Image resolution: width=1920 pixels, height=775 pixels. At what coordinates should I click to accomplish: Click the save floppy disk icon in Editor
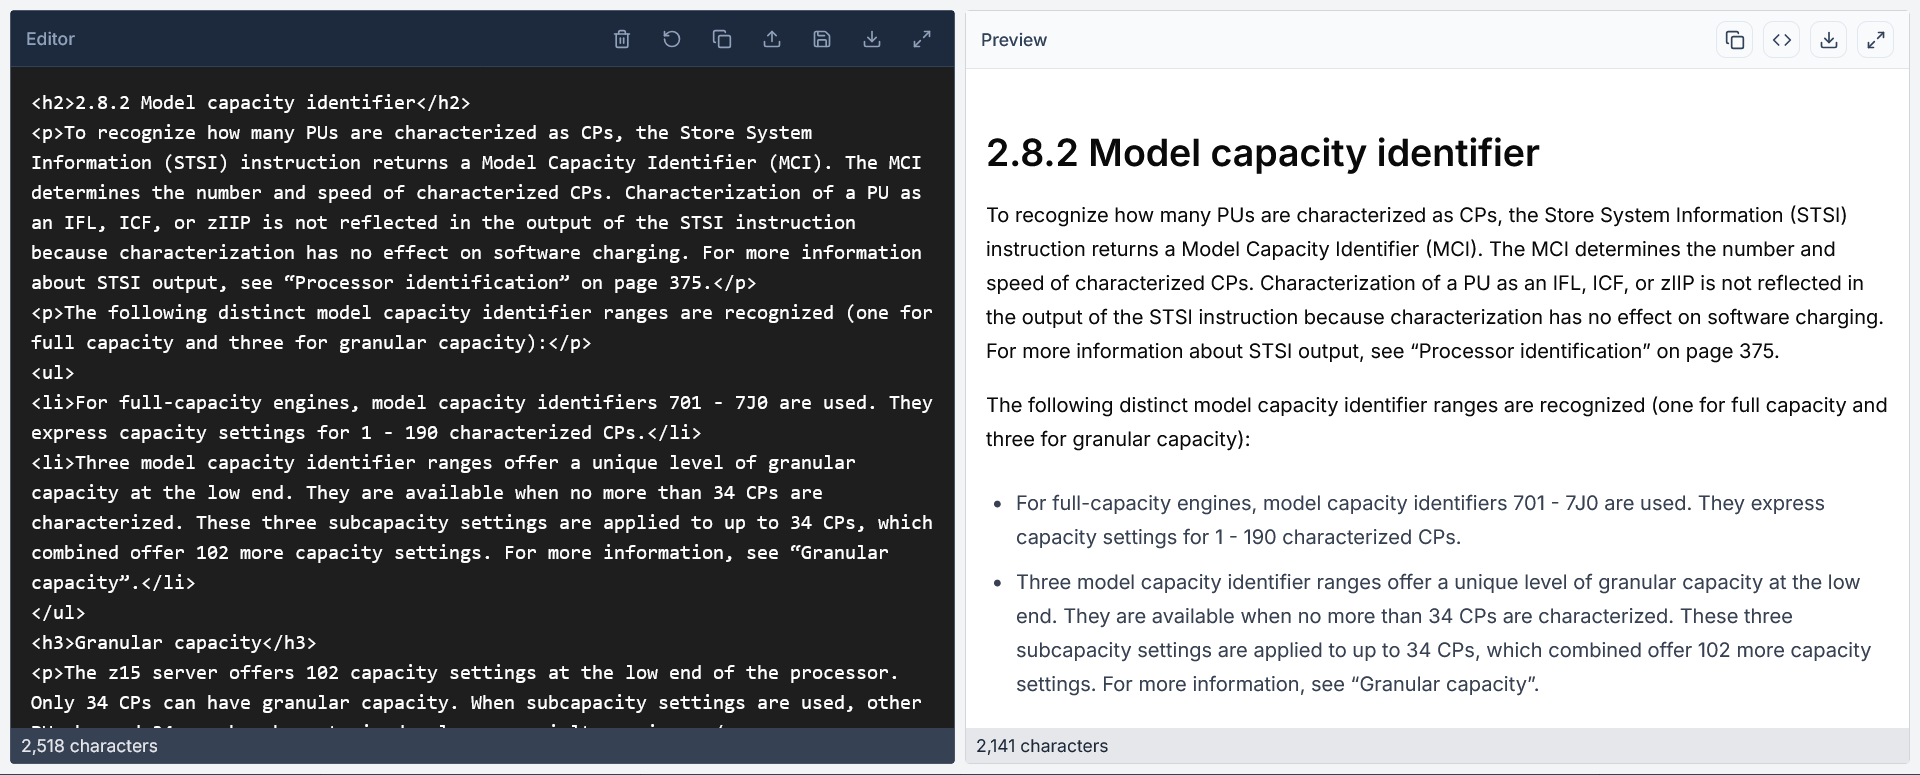pos(822,39)
